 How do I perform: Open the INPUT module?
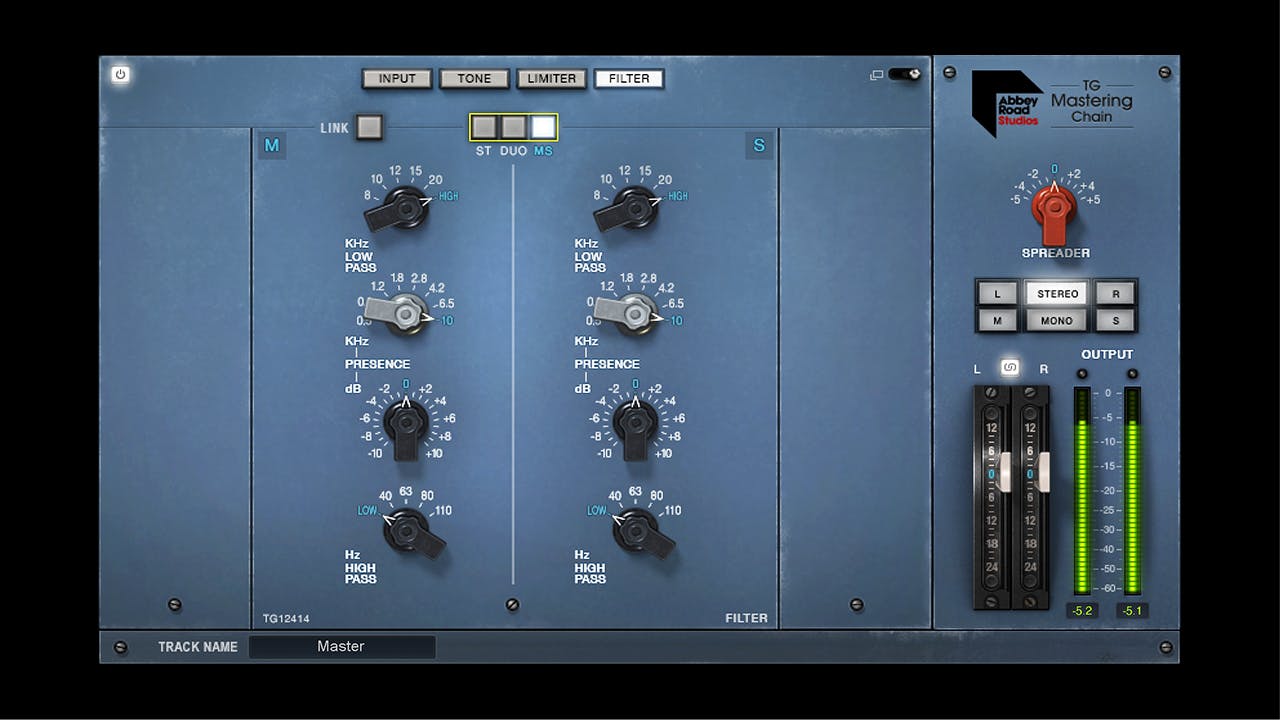[396, 78]
